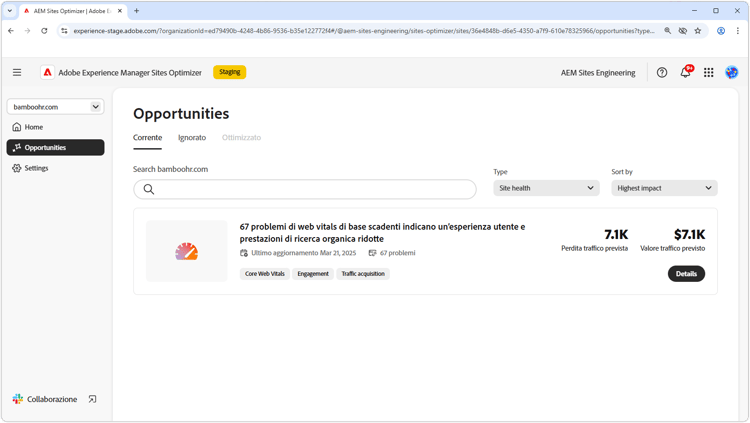This screenshot has height=423, width=750.
Task: Click the Traffic acquisition tag
Action: pos(363,274)
